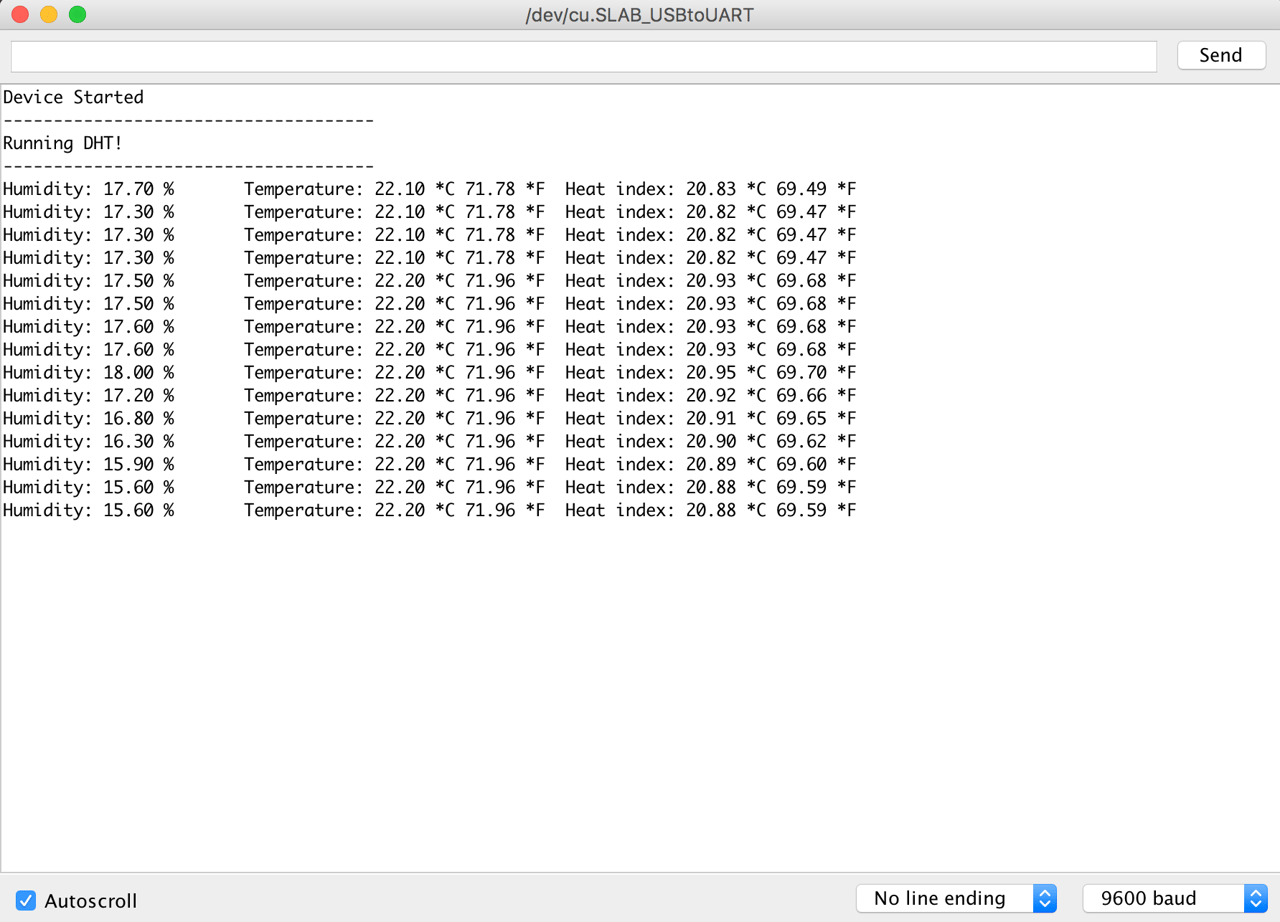This screenshot has width=1280, height=922.
Task: Focus the serial message input field
Action: 583,56
